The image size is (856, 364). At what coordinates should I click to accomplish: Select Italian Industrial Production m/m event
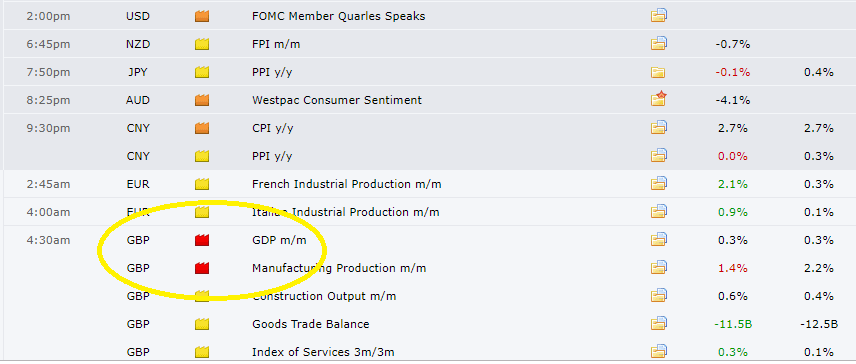346,212
